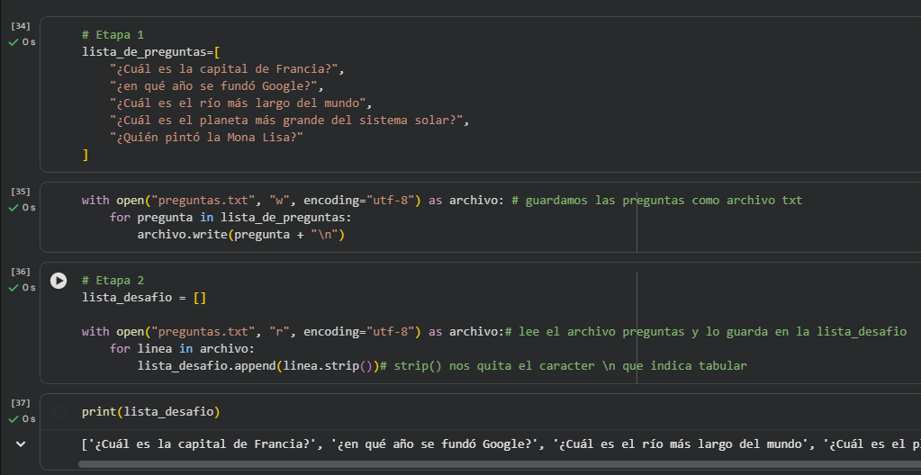Collapse the output of the print(lista_desafio) cell
921x475 pixels.
[x=21, y=444]
